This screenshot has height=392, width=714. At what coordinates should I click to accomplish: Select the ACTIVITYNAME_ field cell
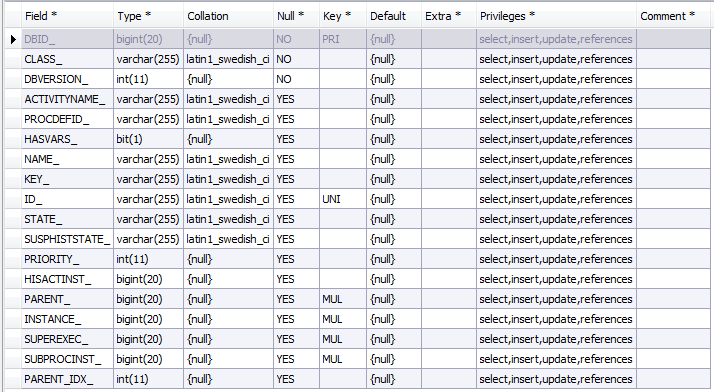(x=67, y=99)
